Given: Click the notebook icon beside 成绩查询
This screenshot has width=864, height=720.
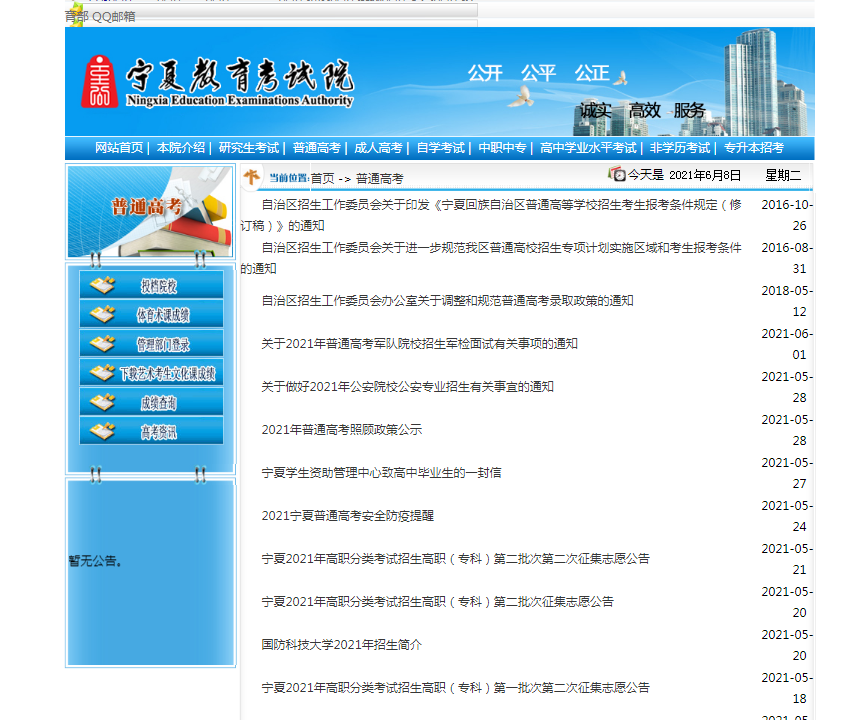Looking at the screenshot, I should pos(102,402).
